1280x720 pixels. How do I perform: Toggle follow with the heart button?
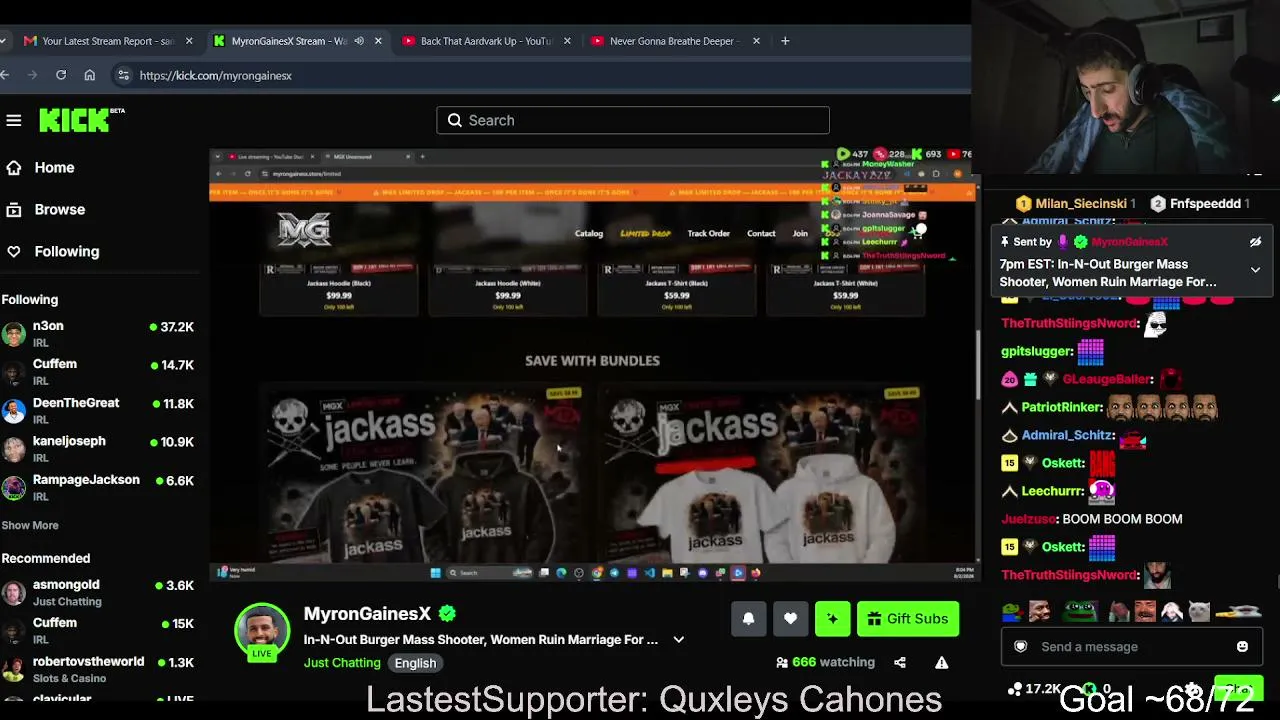pyautogui.click(x=790, y=619)
